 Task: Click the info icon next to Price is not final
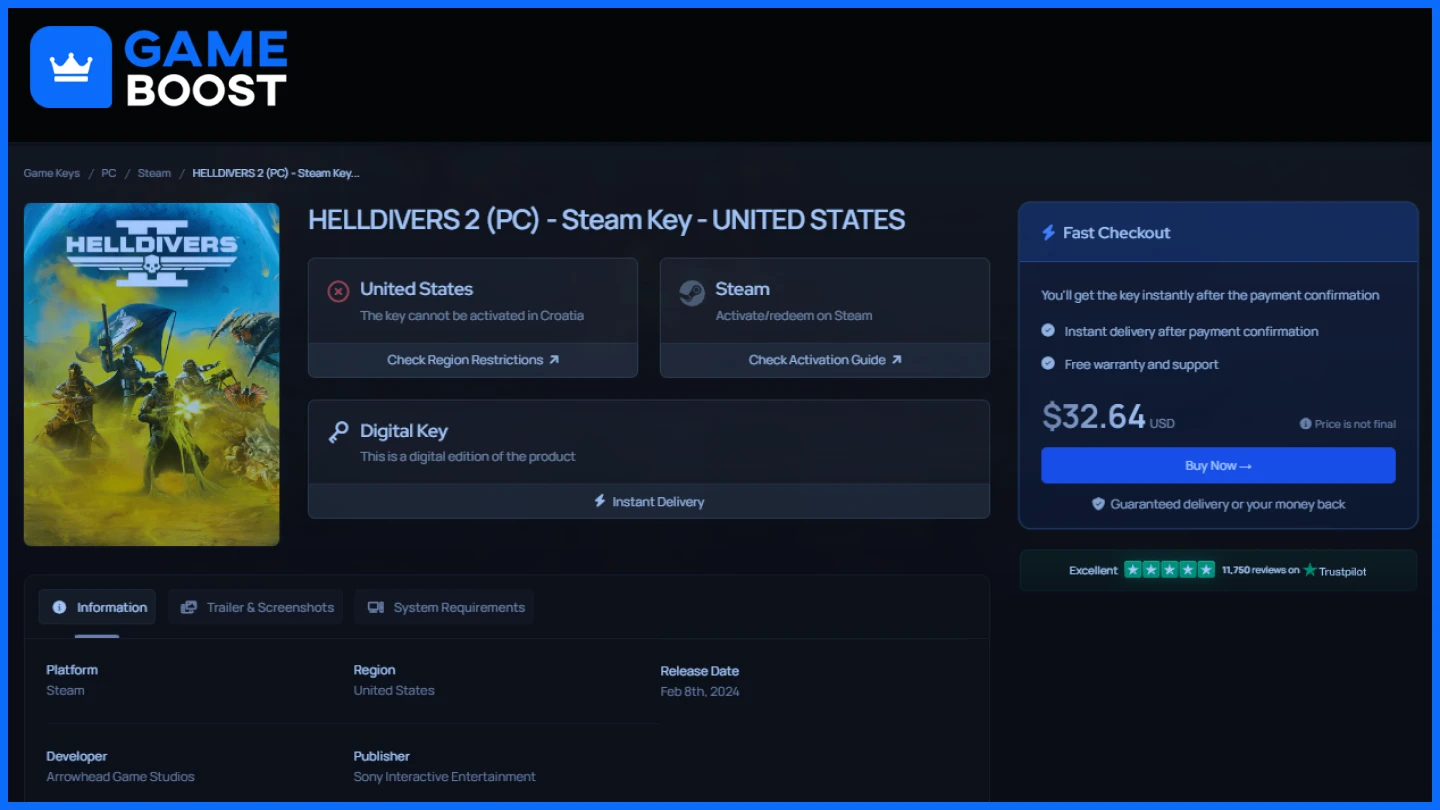[1305, 424]
